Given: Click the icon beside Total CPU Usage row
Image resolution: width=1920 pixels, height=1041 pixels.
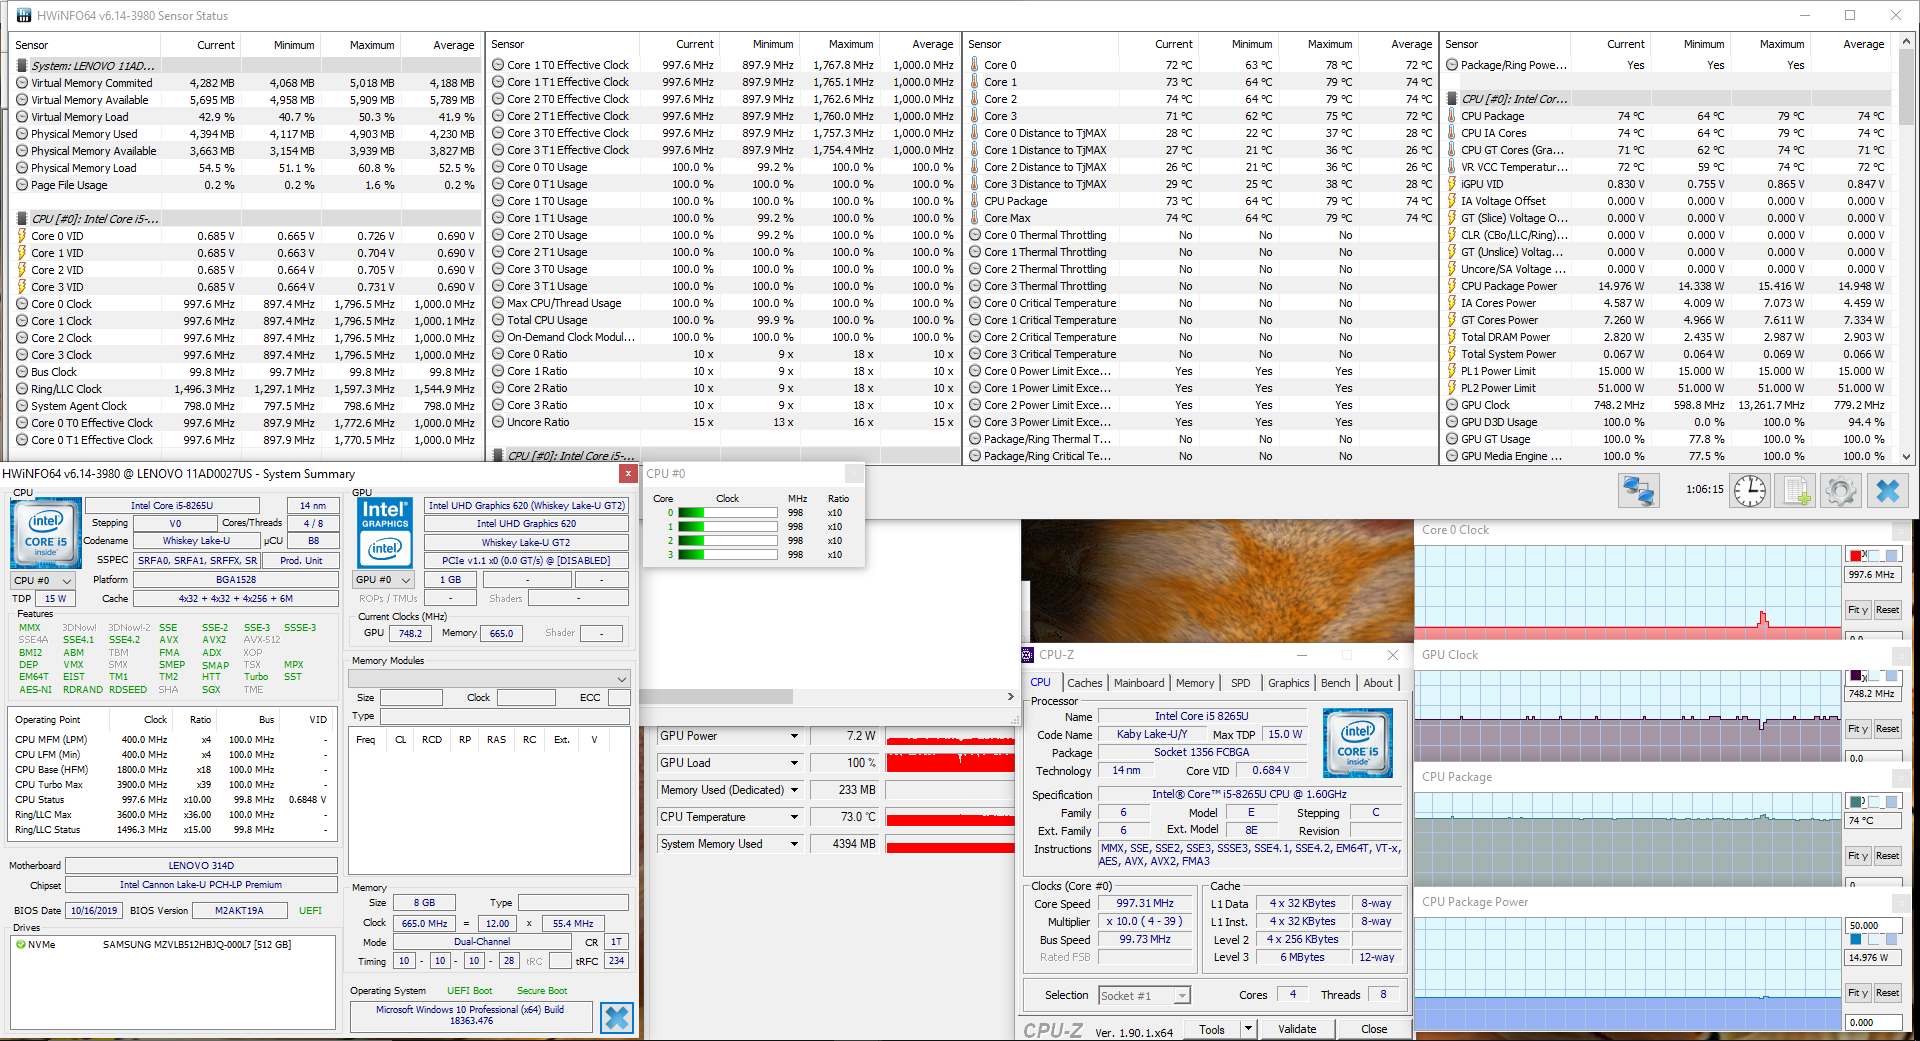Looking at the screenshot, I should click(x=498, y=320).
